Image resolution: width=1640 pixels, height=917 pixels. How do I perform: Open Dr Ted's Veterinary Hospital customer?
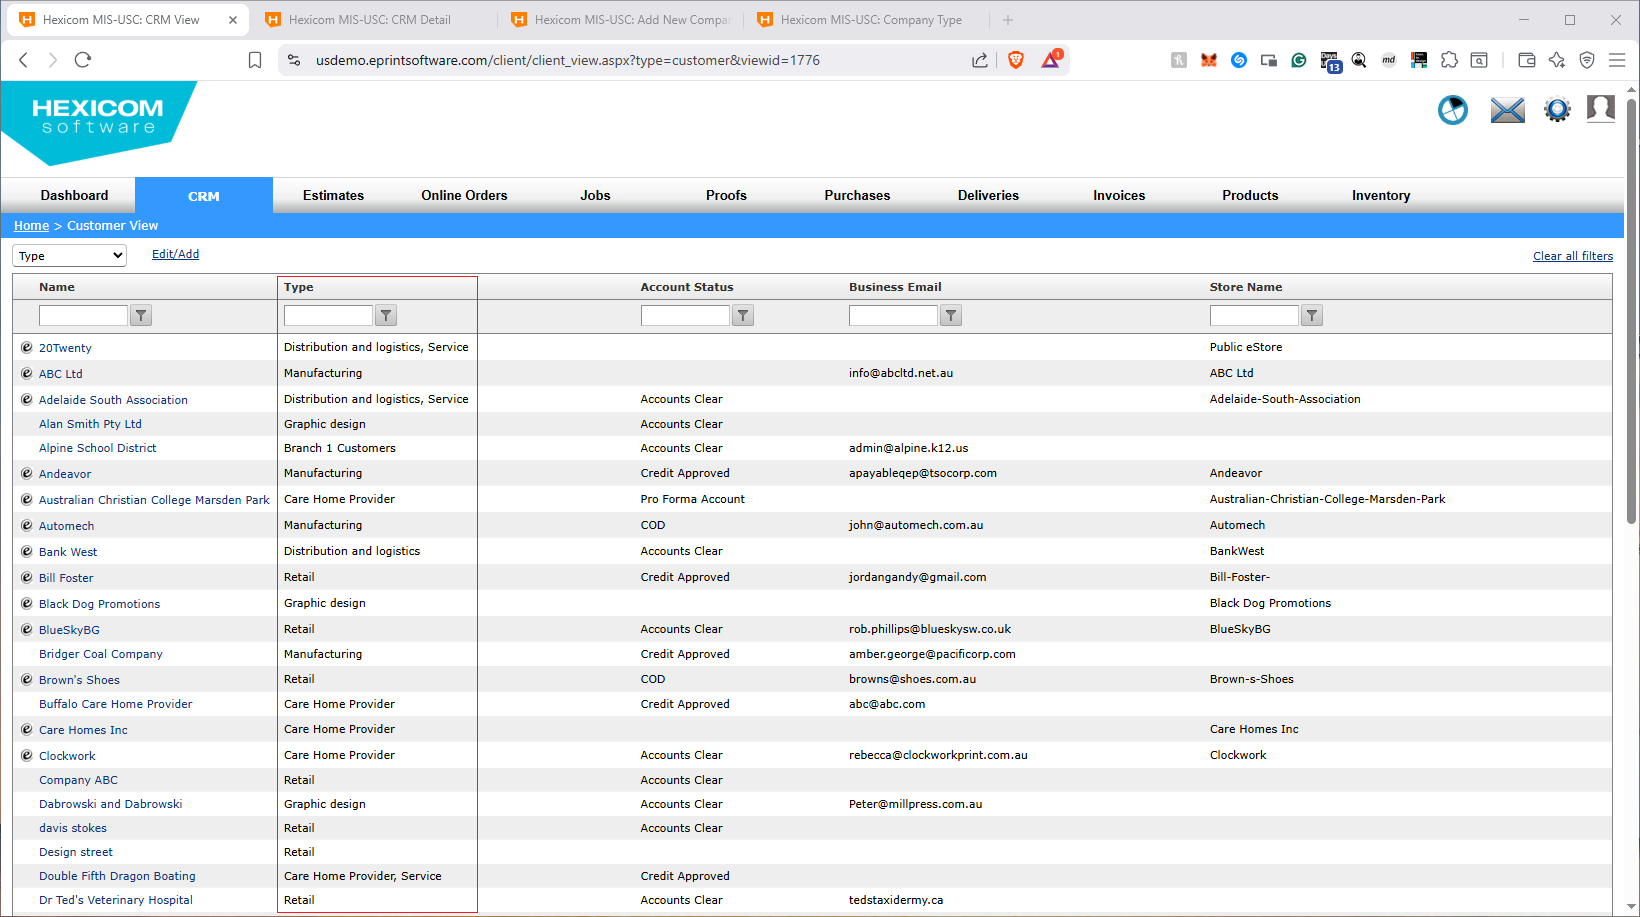pos(116,900)
